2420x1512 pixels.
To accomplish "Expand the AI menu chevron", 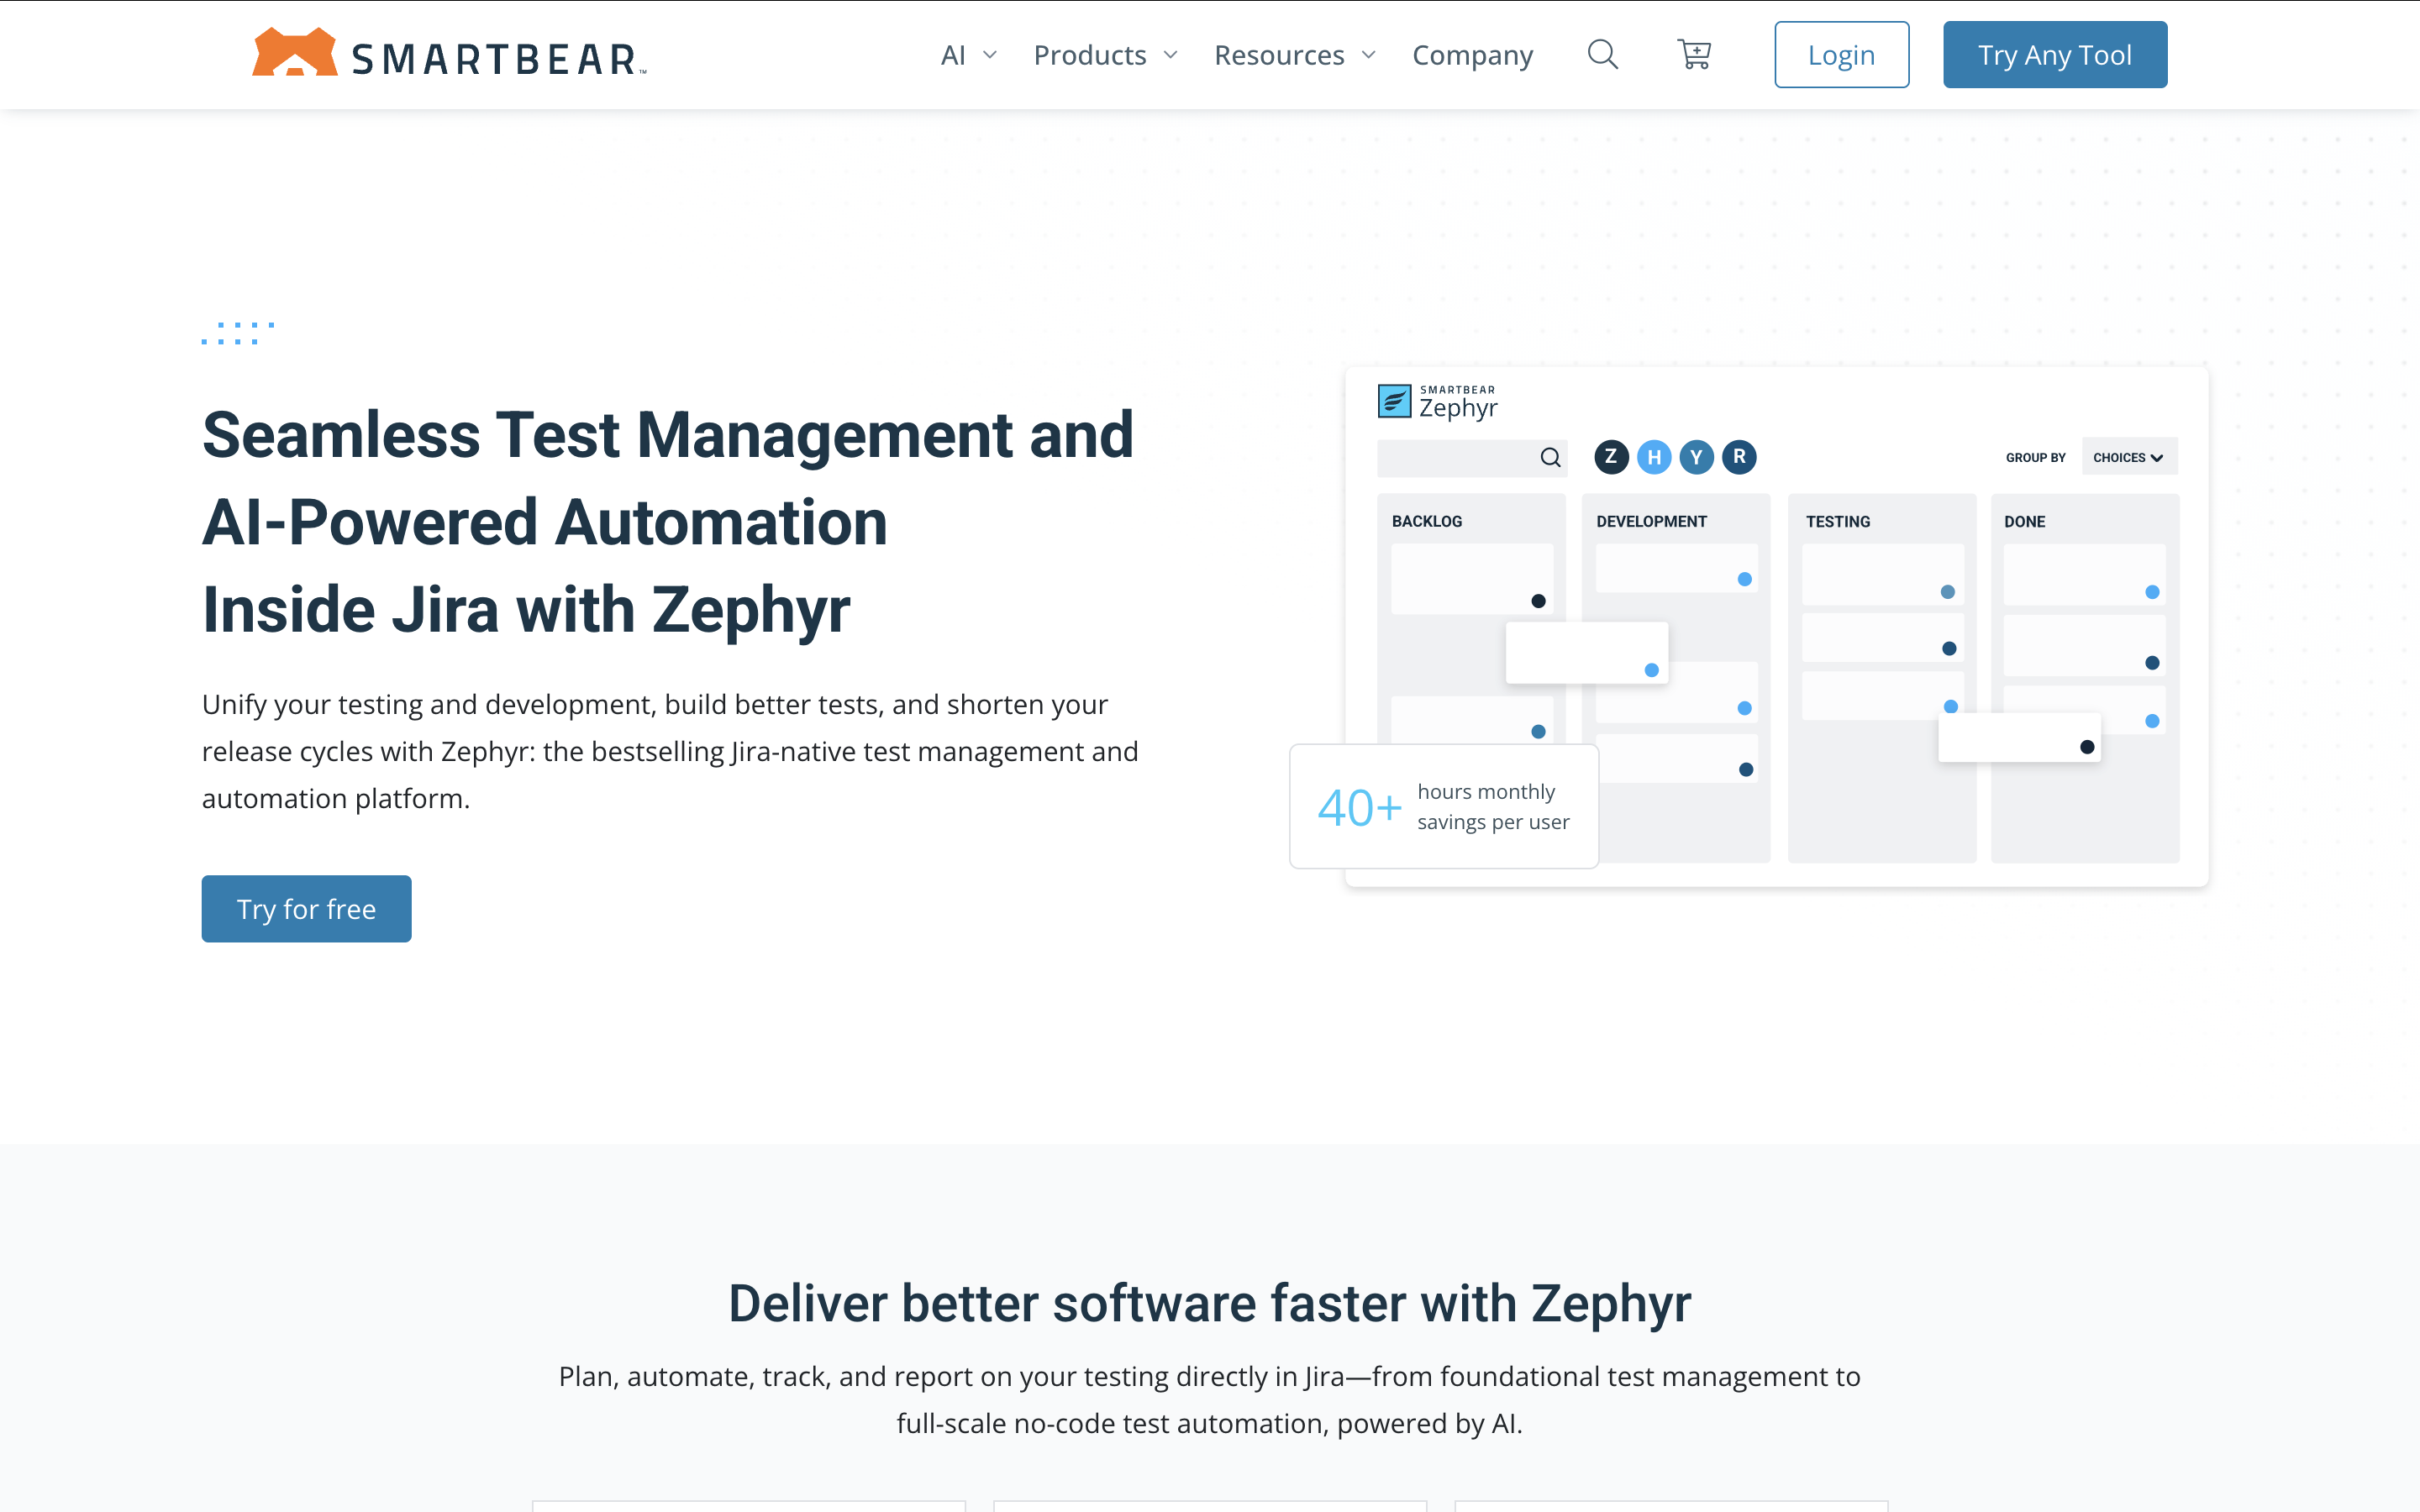I will 989,55.
